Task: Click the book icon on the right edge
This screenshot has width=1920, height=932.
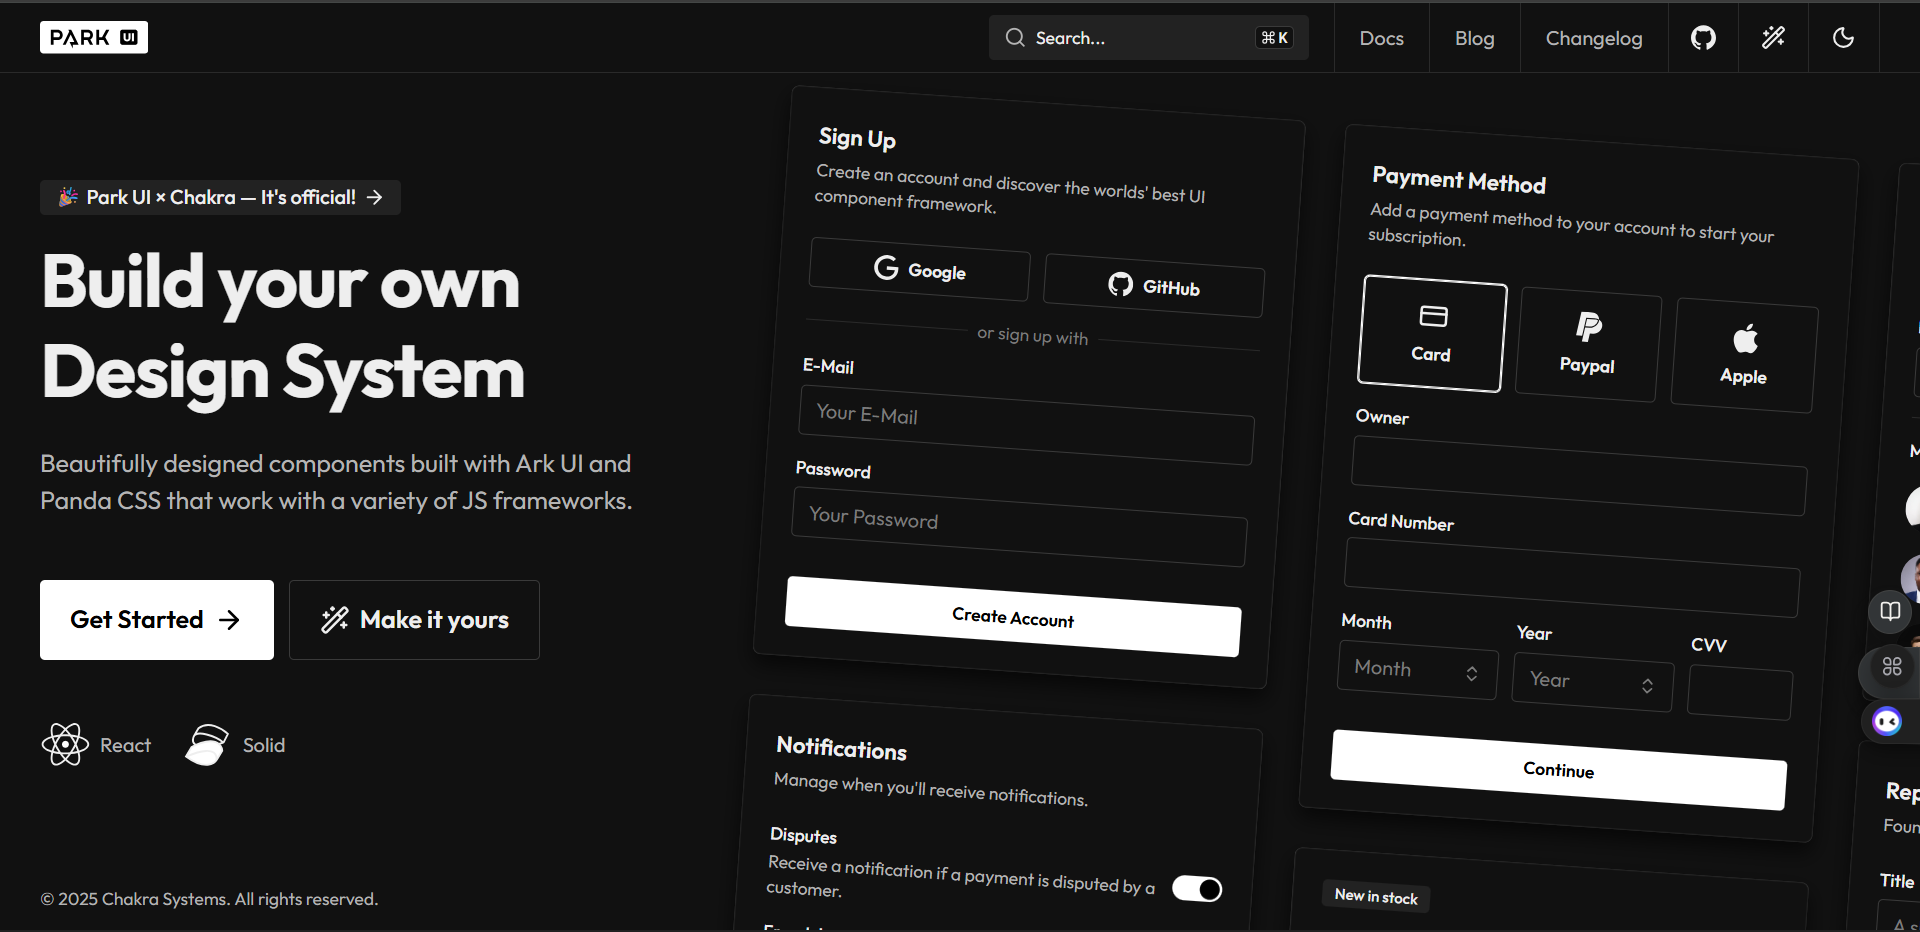Action: click(1890, 611)
